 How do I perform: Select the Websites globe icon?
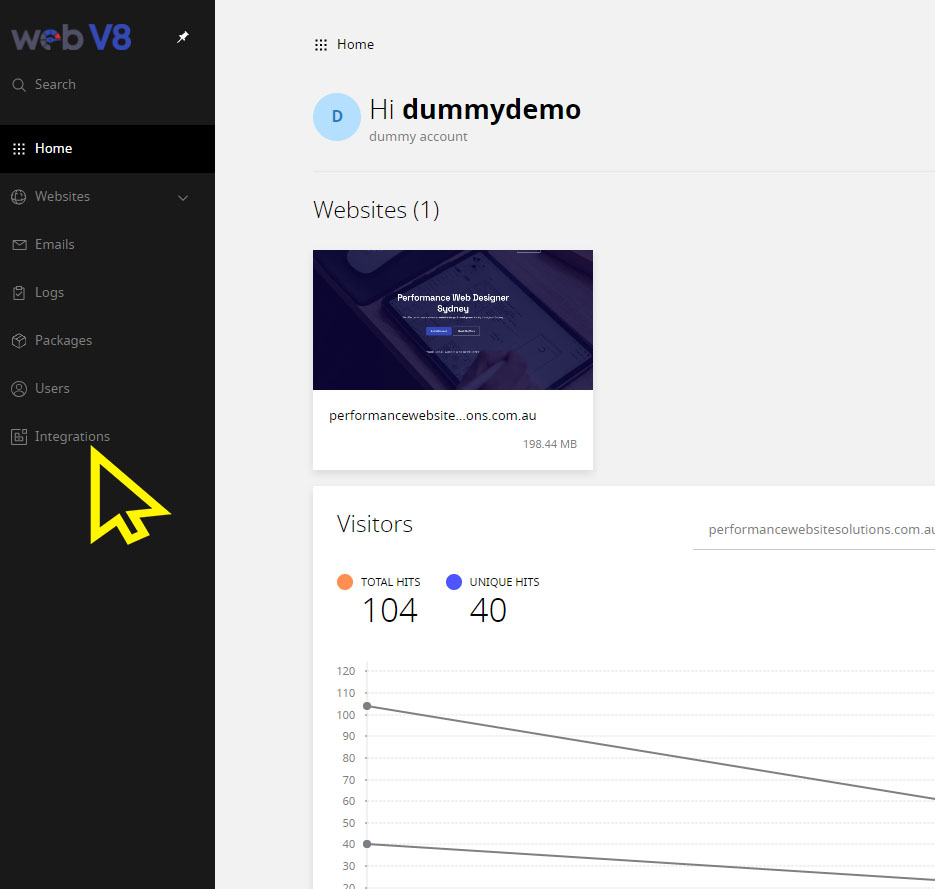pyautogui.click(x=19, y=196)
